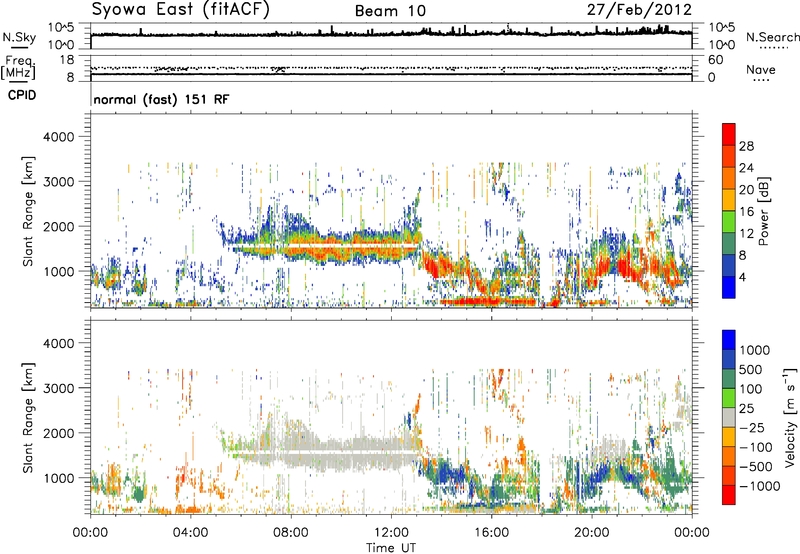
Task: Click the '60' tick on Nave axis
Action: click(715, 60)
